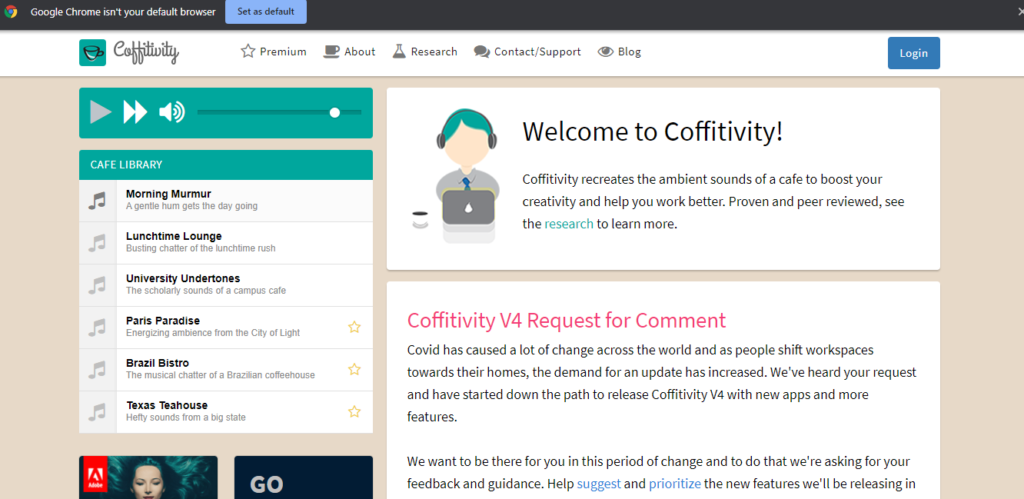Play the Morning Murmur track title
Viewport: 1024px width, 499px height.
(168, 194)
